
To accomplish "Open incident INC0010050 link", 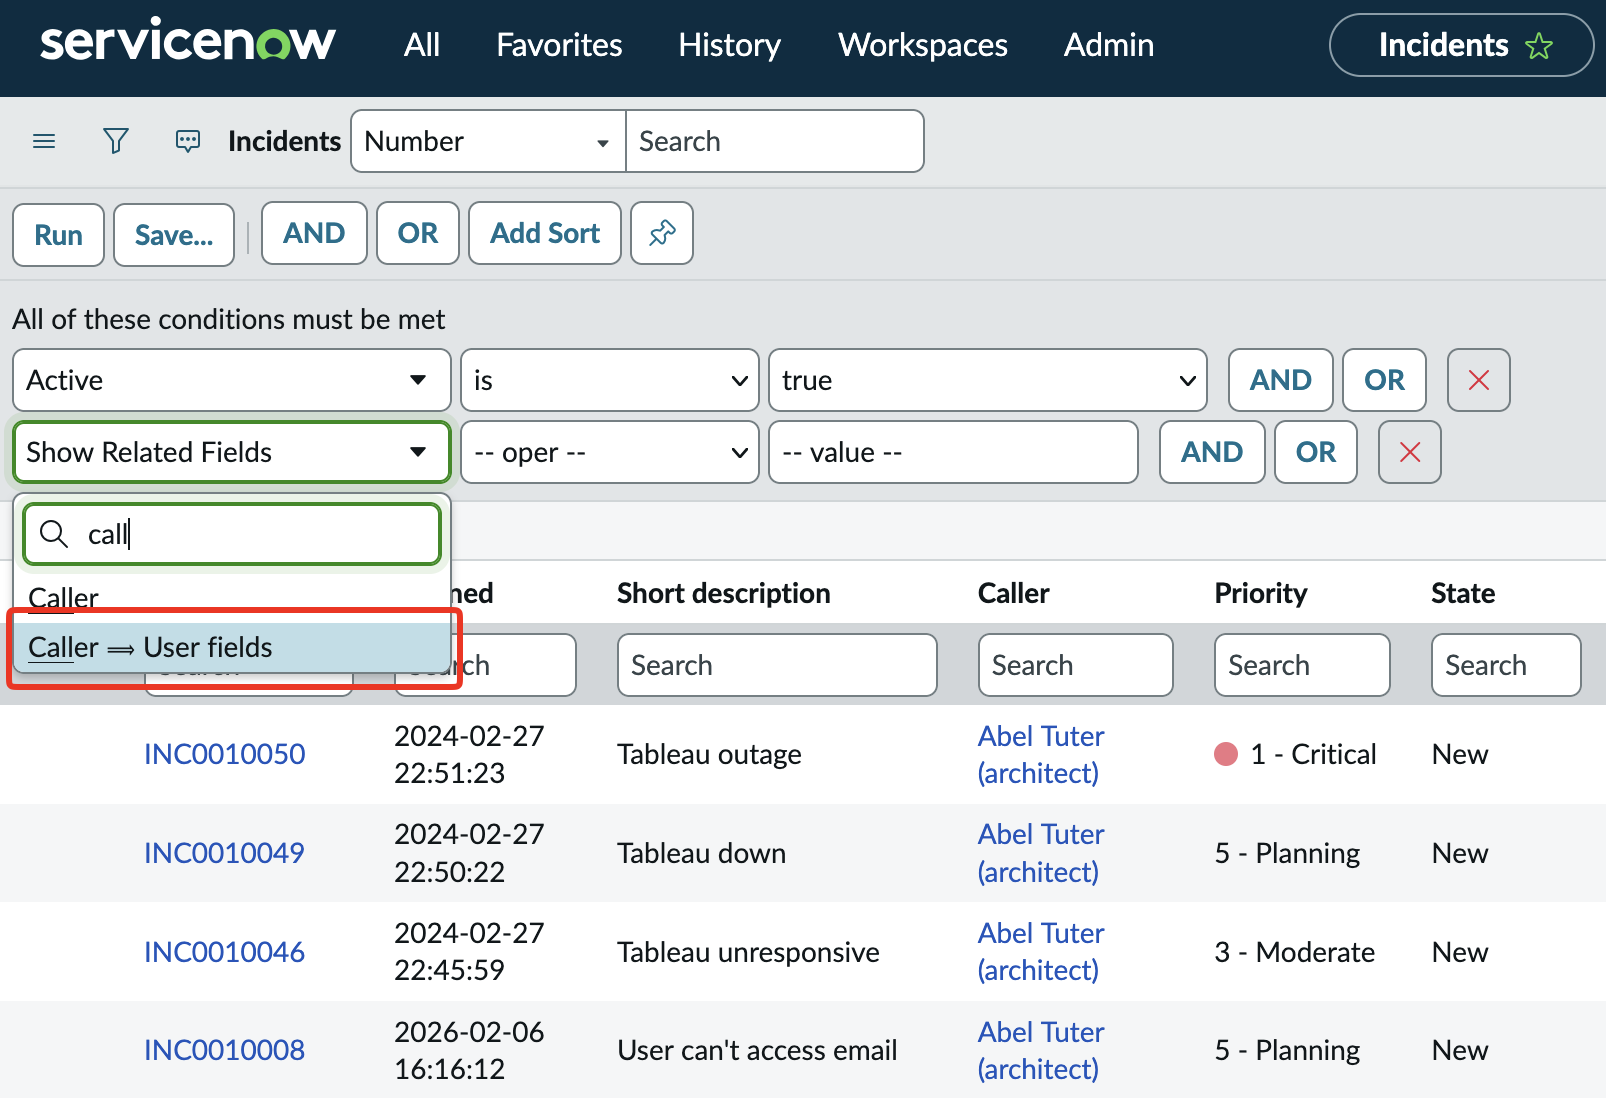I will [224, 754].
